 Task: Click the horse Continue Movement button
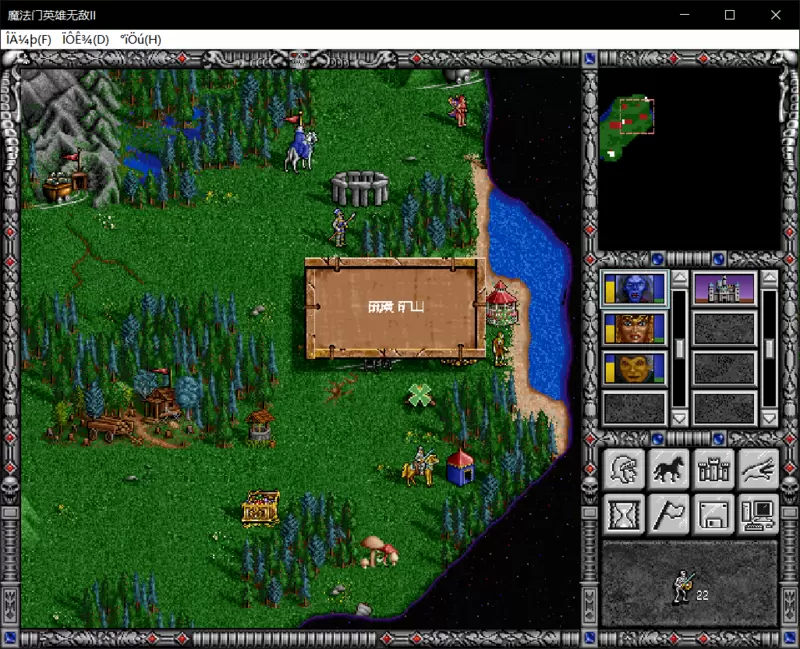point(669,469)
